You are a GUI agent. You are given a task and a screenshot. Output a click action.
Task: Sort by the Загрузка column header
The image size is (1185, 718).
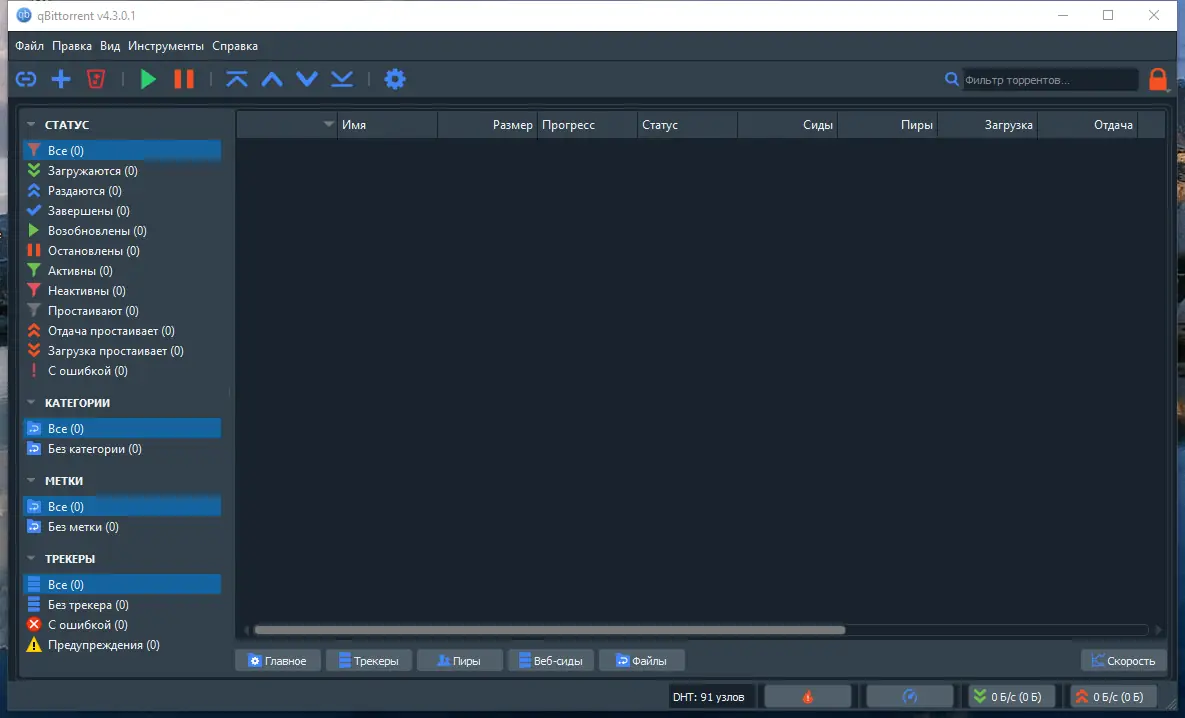tap(987, 125)
